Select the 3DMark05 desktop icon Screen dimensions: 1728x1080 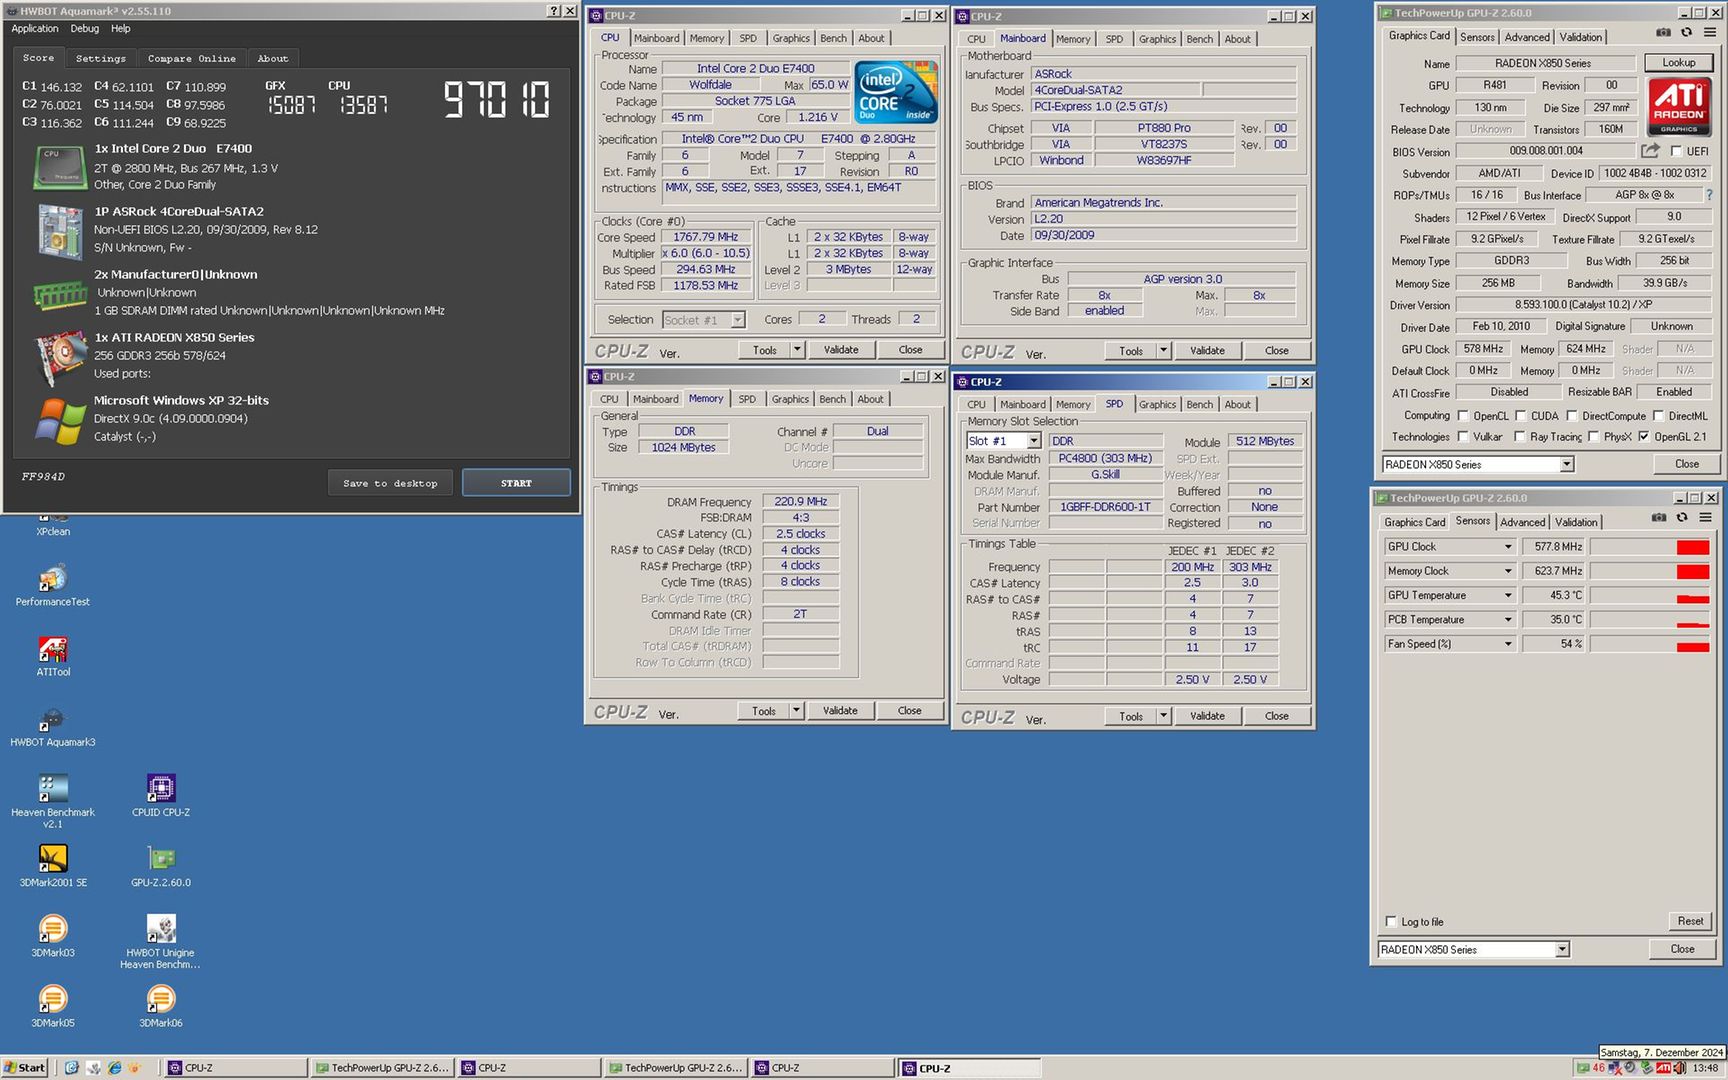(53, 1006)
